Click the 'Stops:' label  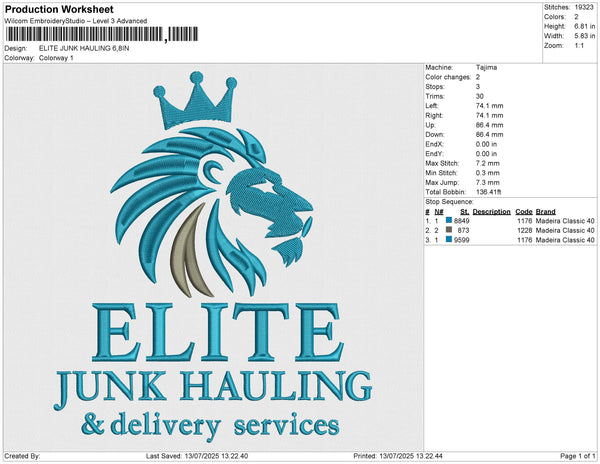[x=435, y=87]
